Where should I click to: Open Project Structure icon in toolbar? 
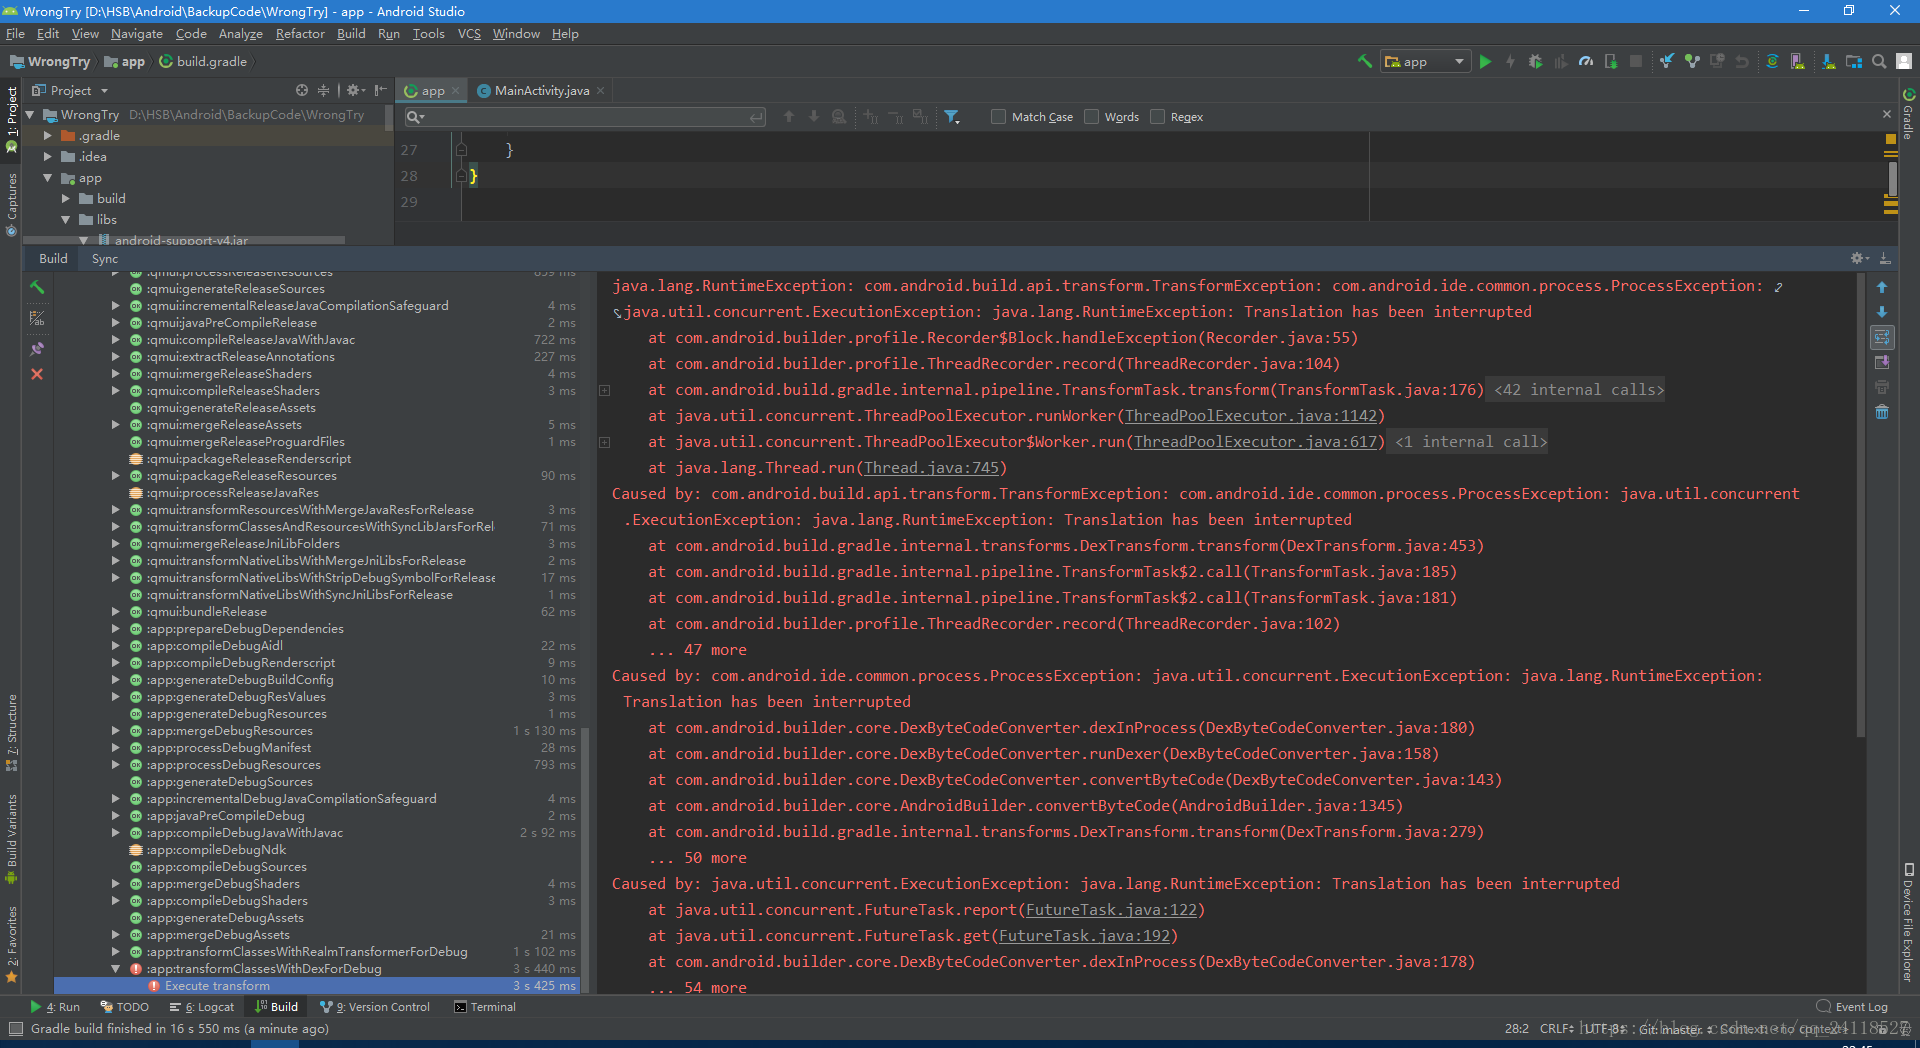(x=1854, y=61)
